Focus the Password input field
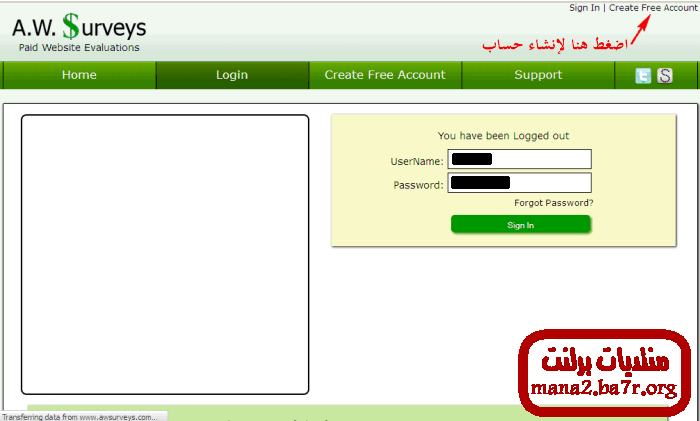700x421 pixels. tap(520, 183)
